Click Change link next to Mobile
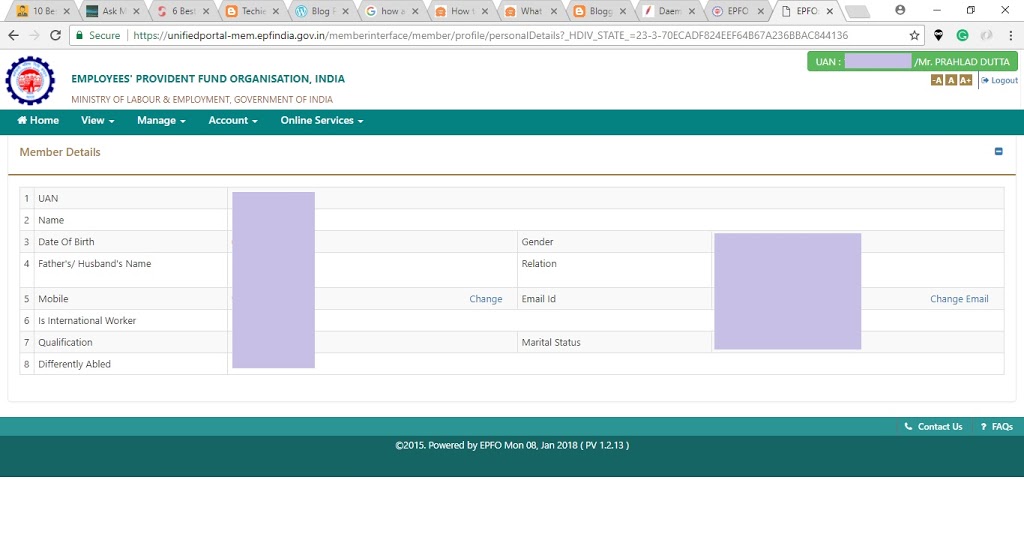Image resolution: width=1024 pixels, height=546 pixels. (485, 298)
